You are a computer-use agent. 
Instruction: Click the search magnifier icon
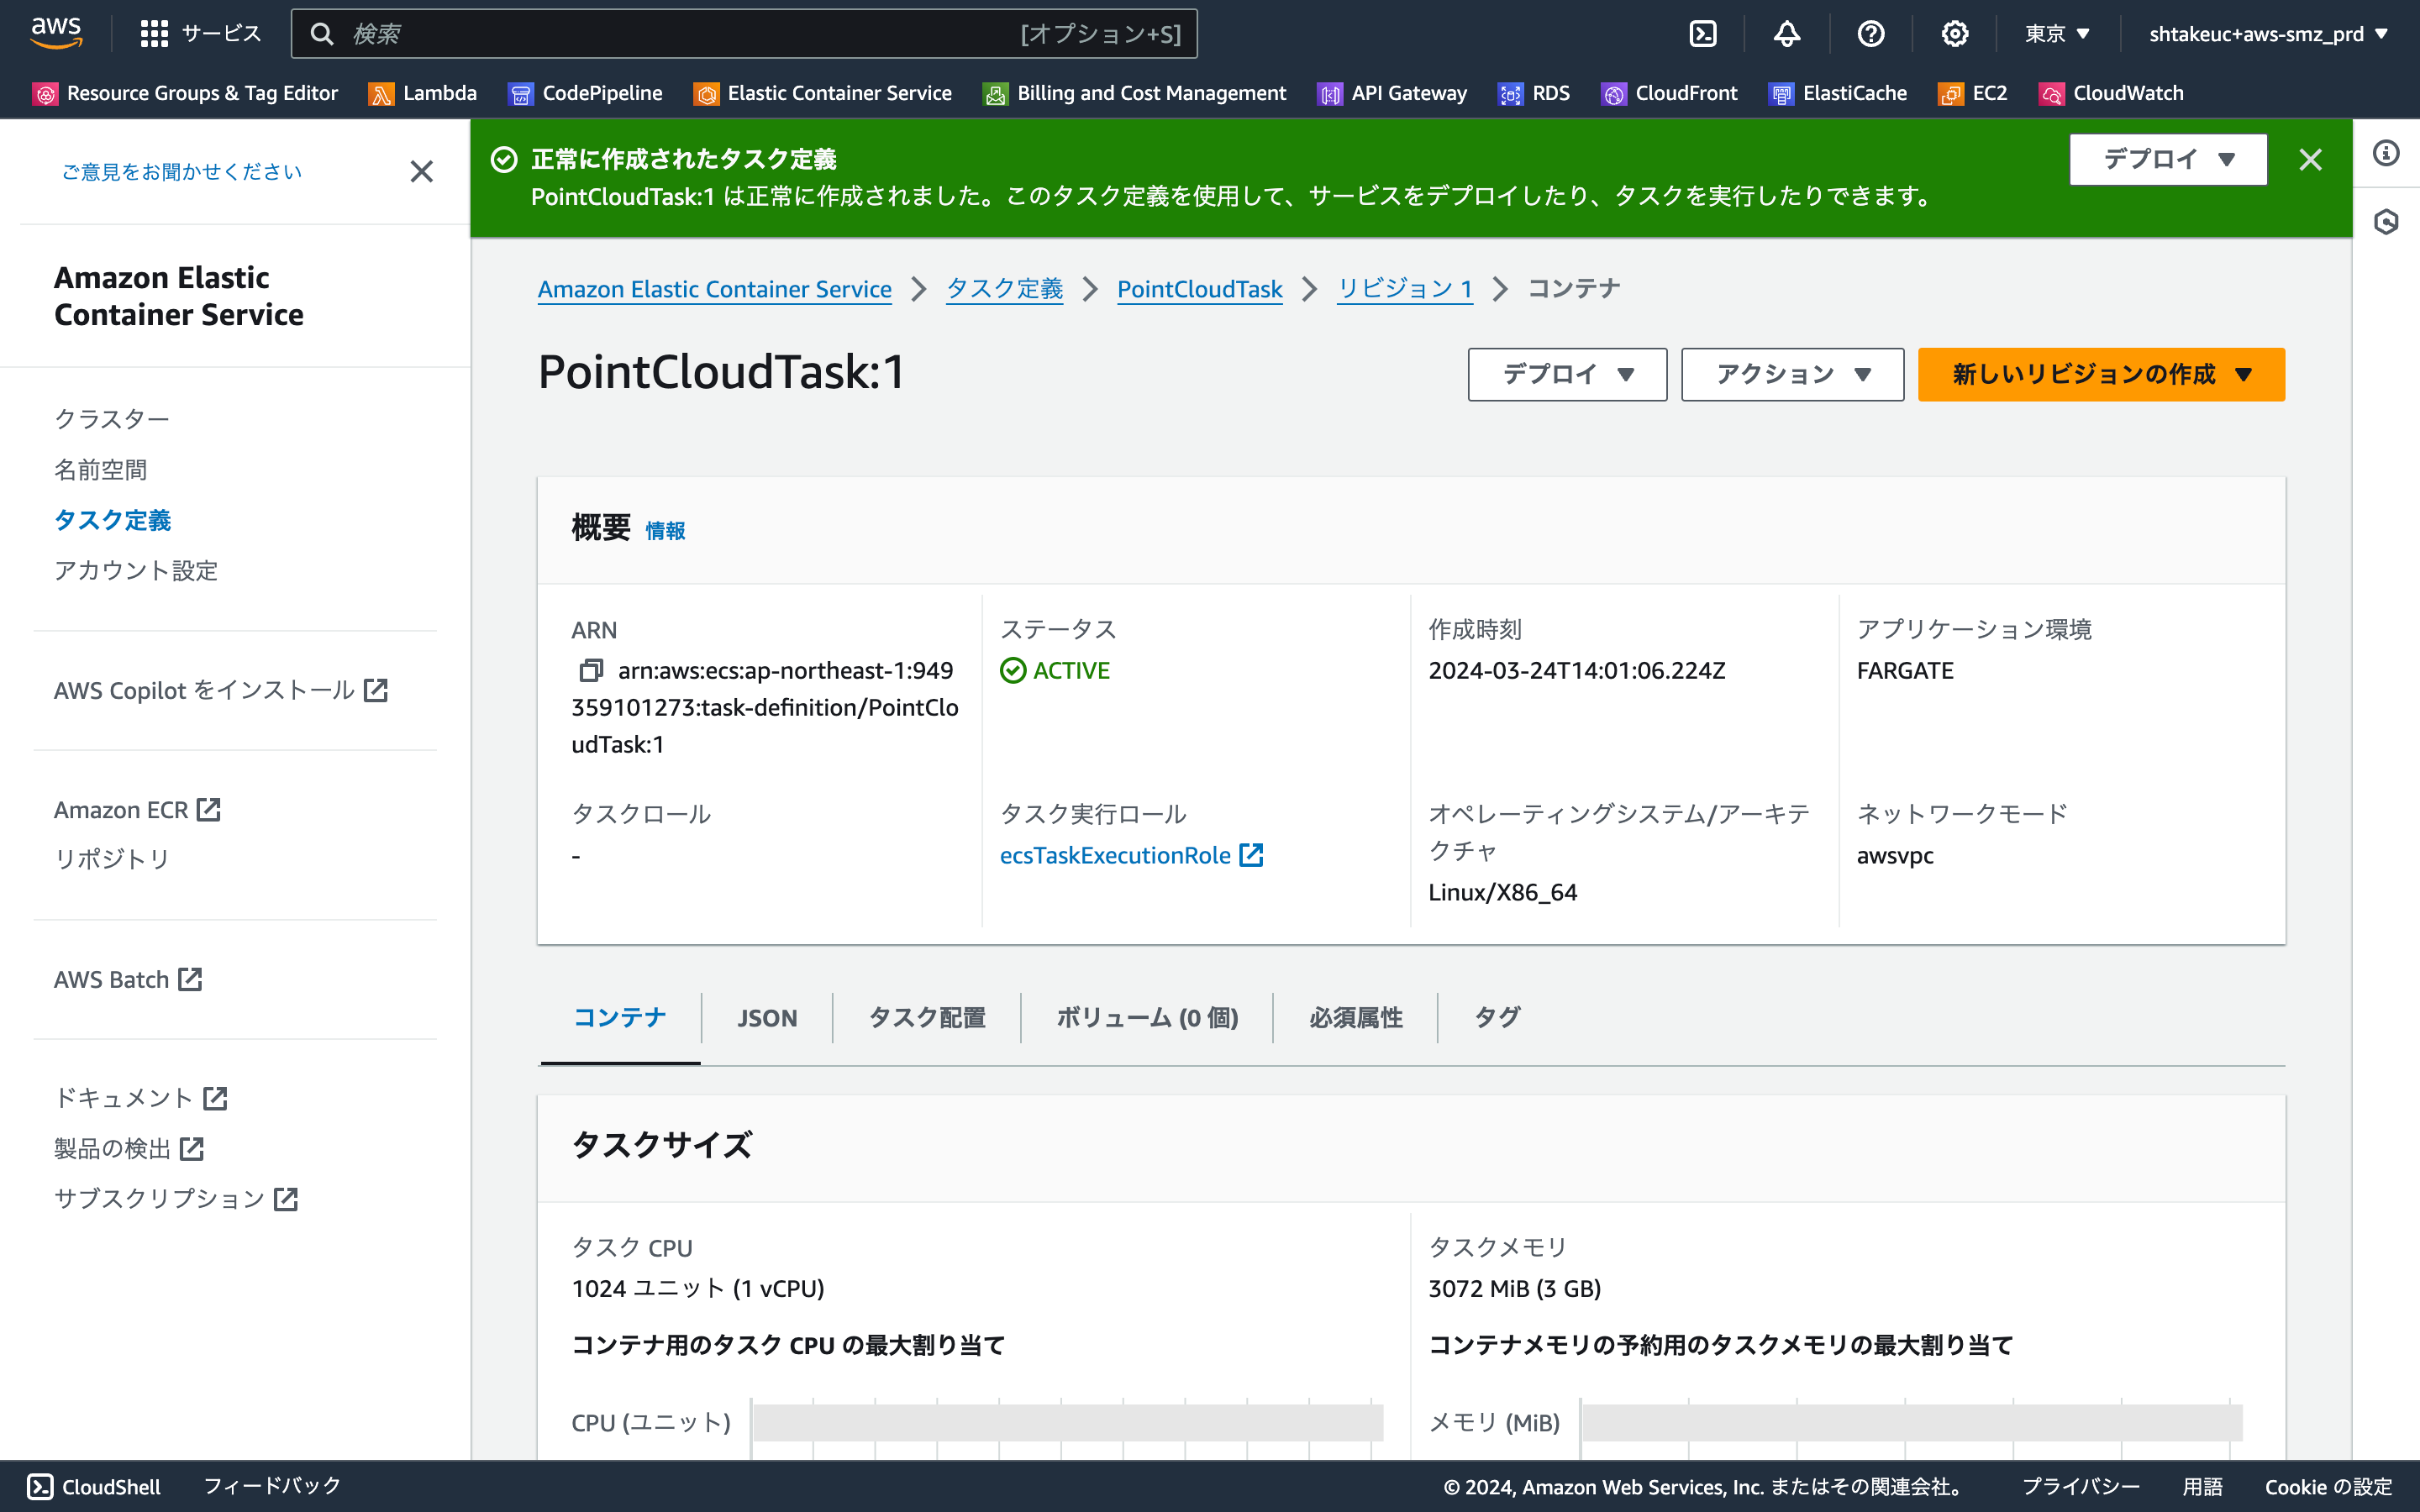pyautogui.click(x=321, y=34)
